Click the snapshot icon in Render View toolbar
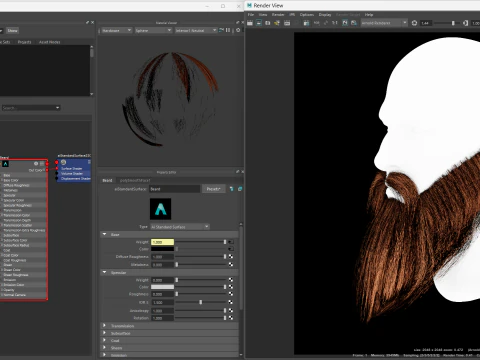The width and height of the screenshot is (480, 360). point(268,23)
